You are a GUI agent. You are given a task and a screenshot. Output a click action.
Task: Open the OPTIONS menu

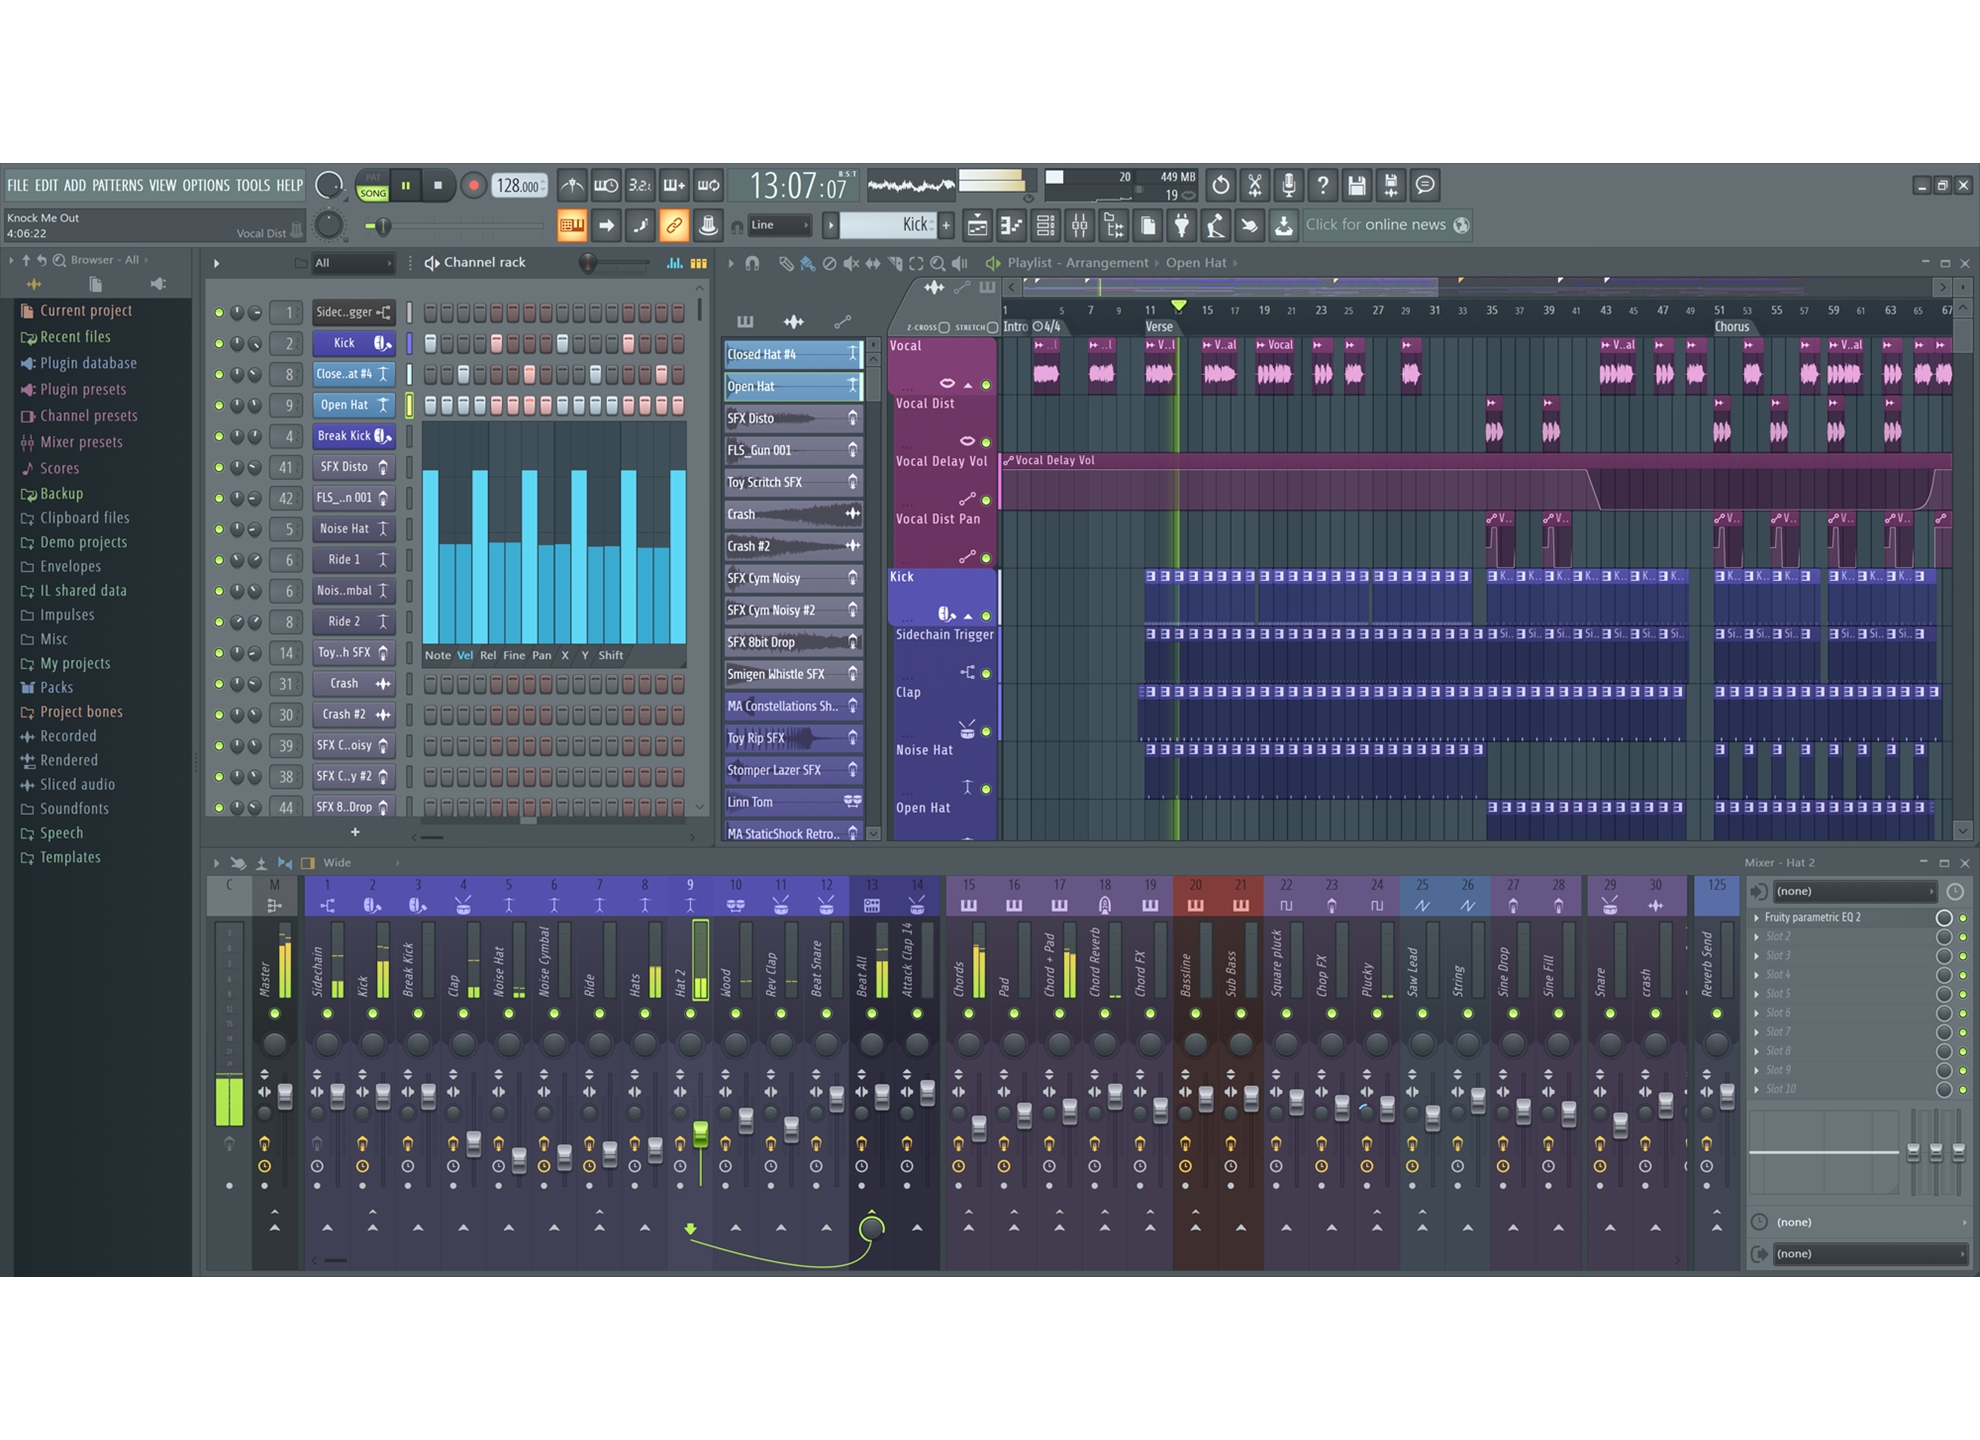[205, 186]
